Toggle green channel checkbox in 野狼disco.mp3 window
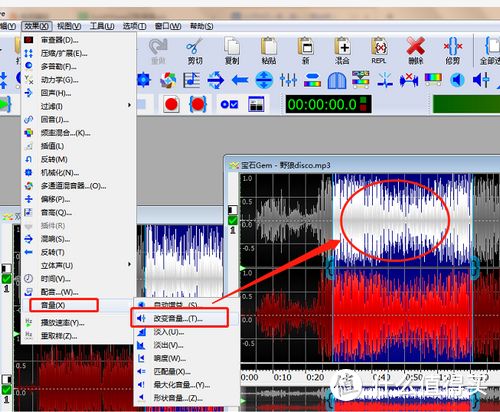The image size is (500, 412). tap(233, 220)
